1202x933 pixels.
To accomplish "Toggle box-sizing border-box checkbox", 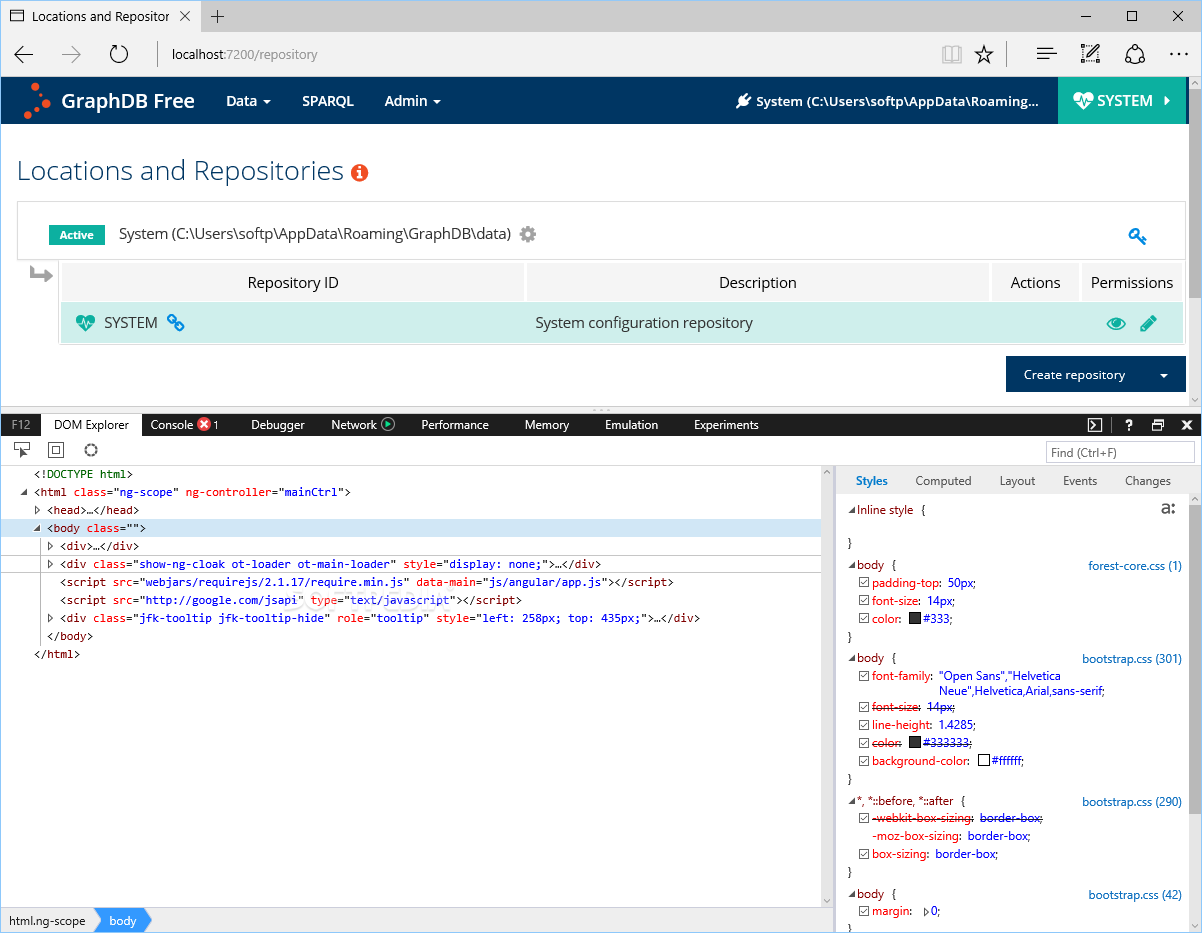I will coord(864,854).
